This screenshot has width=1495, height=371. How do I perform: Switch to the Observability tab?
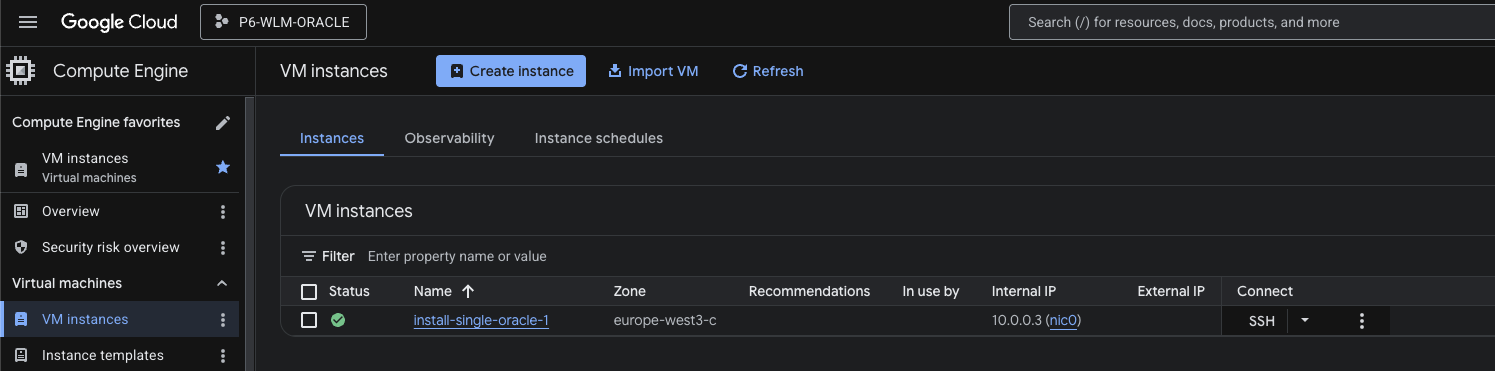(x=449, y=138)
